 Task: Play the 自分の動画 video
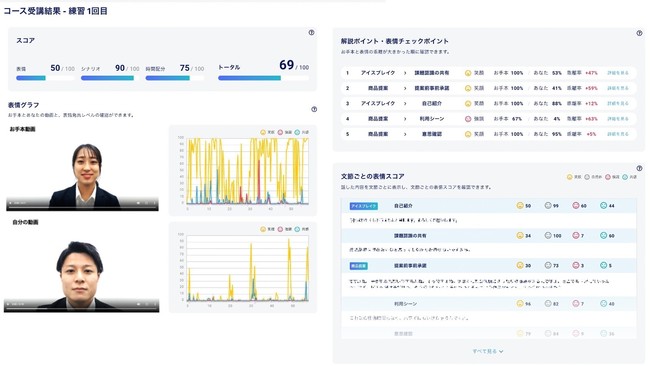coord(8,304)
